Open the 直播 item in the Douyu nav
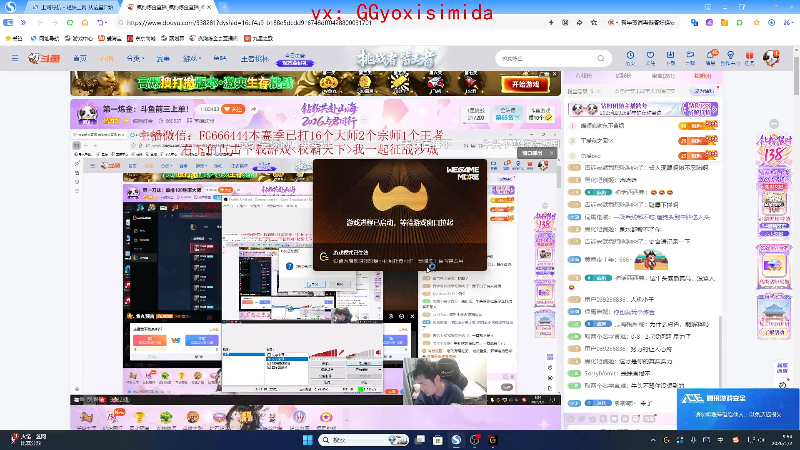The height and width of the screenshot is (450, 800). click(107, 59)
